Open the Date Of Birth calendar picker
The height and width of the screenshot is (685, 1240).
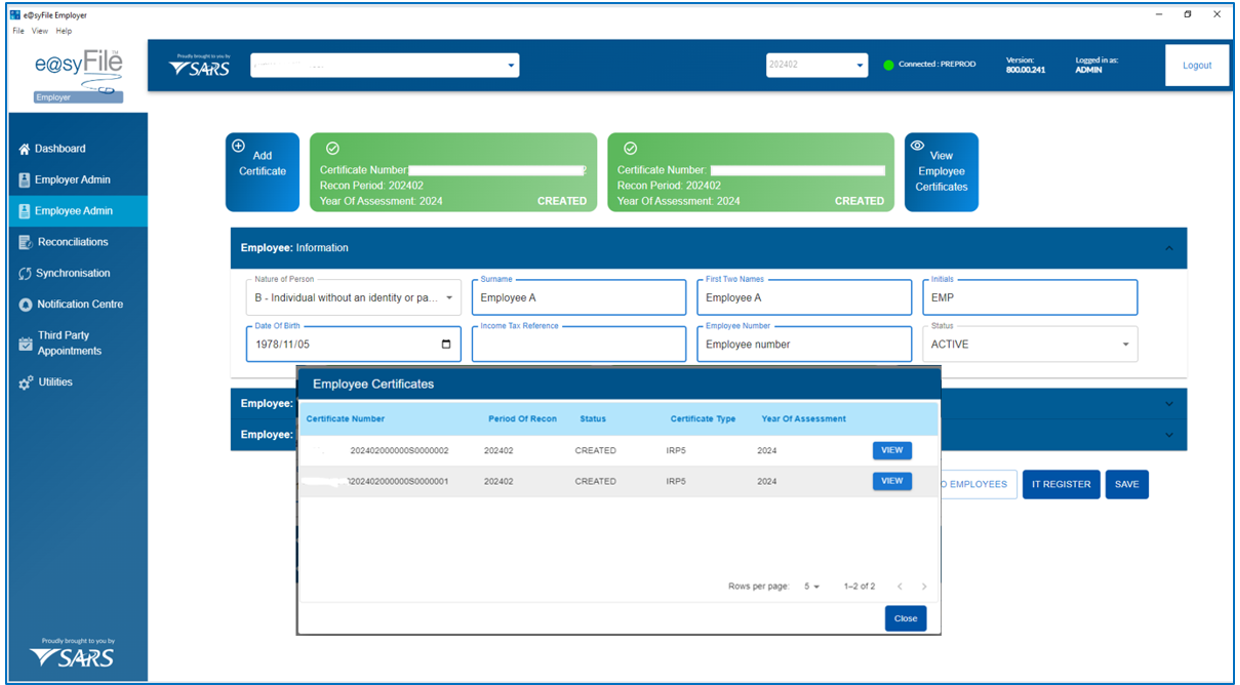[446, 344]
